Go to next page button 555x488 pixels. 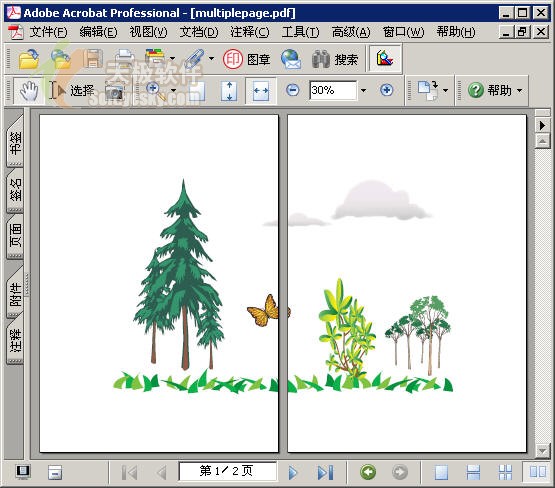click(293, 472)
